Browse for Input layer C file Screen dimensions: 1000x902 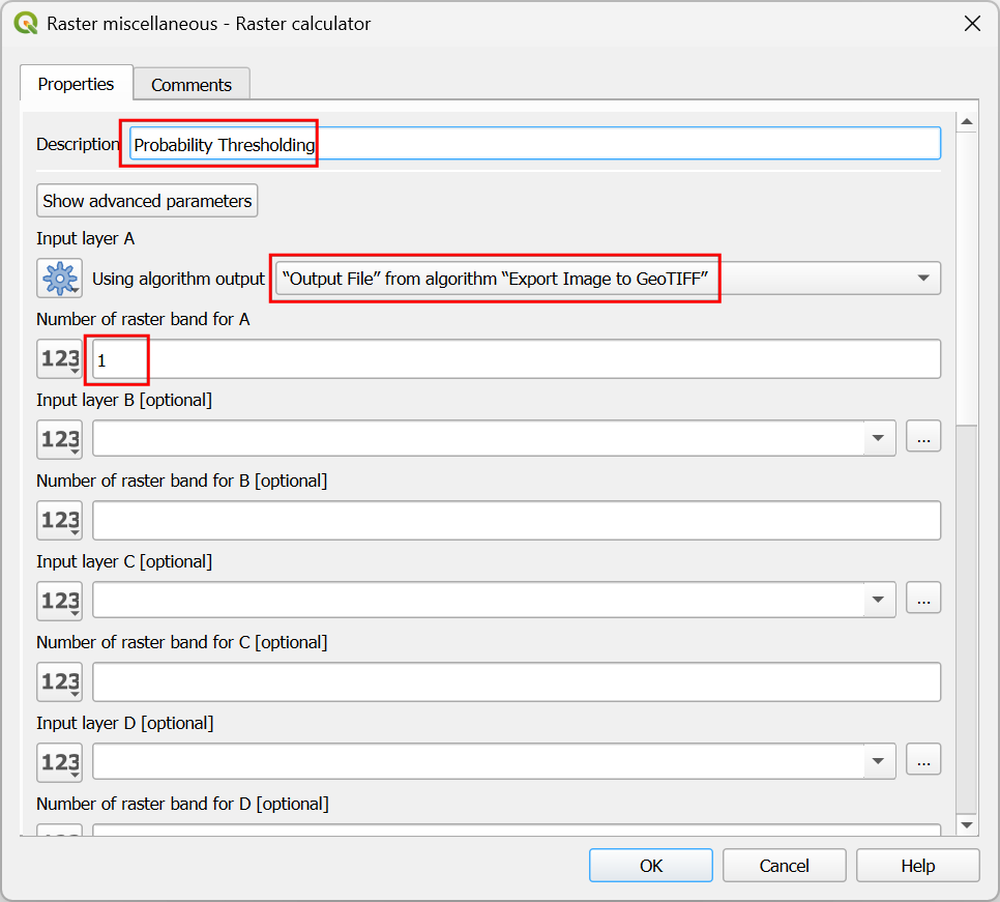click(x=923, y=599)
